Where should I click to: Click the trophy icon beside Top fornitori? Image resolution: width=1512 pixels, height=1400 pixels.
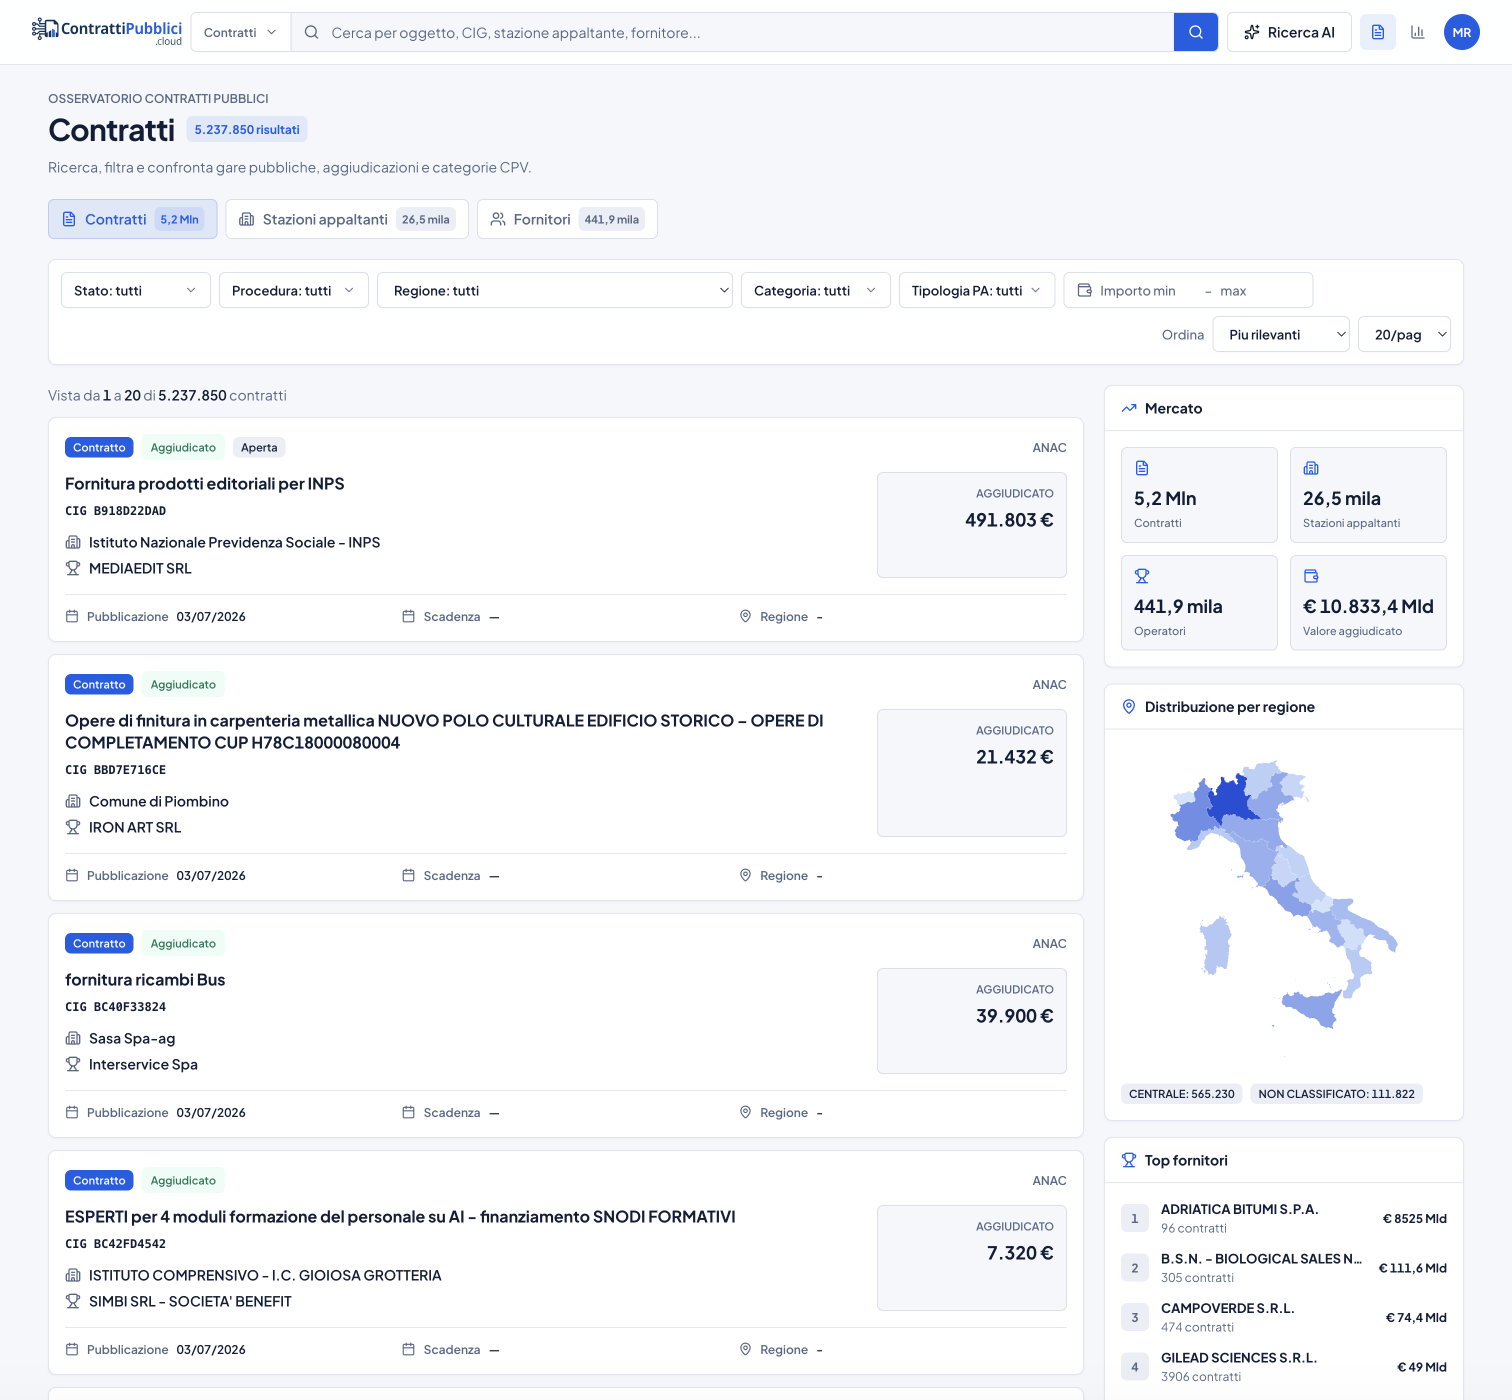(x=1129, y=1160)
